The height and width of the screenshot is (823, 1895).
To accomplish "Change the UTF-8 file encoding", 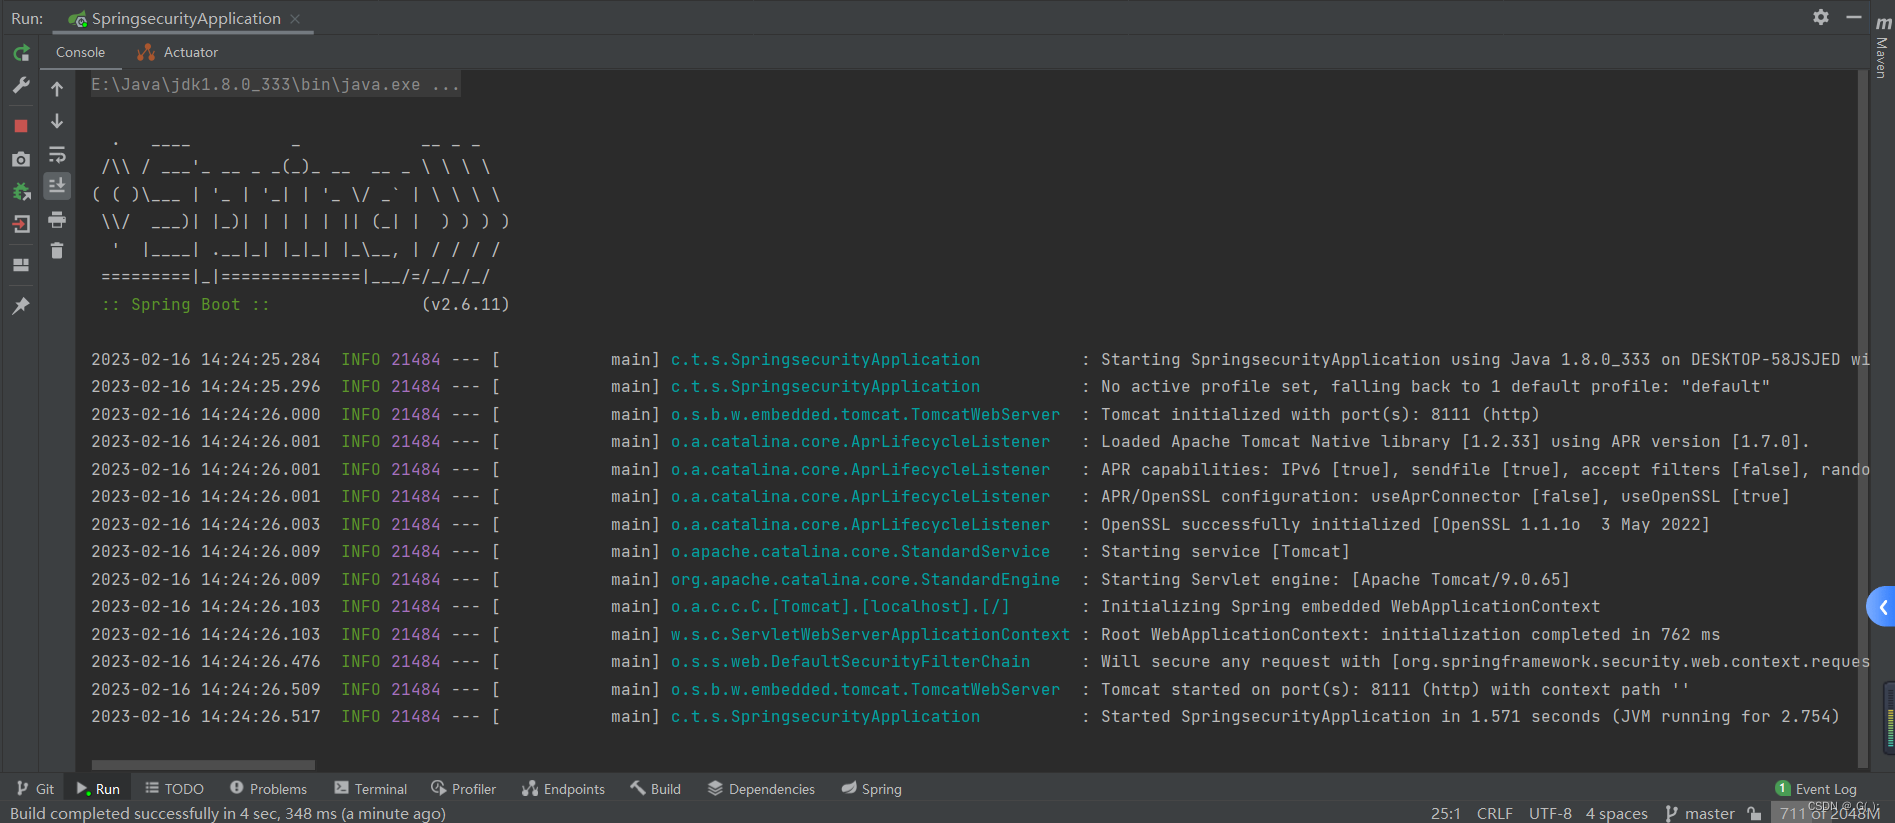I will point(1550,814).
